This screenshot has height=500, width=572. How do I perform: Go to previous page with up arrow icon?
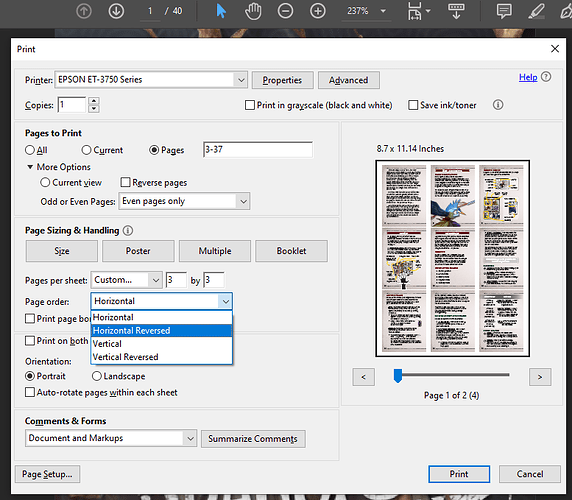click(x=84, y=11)
